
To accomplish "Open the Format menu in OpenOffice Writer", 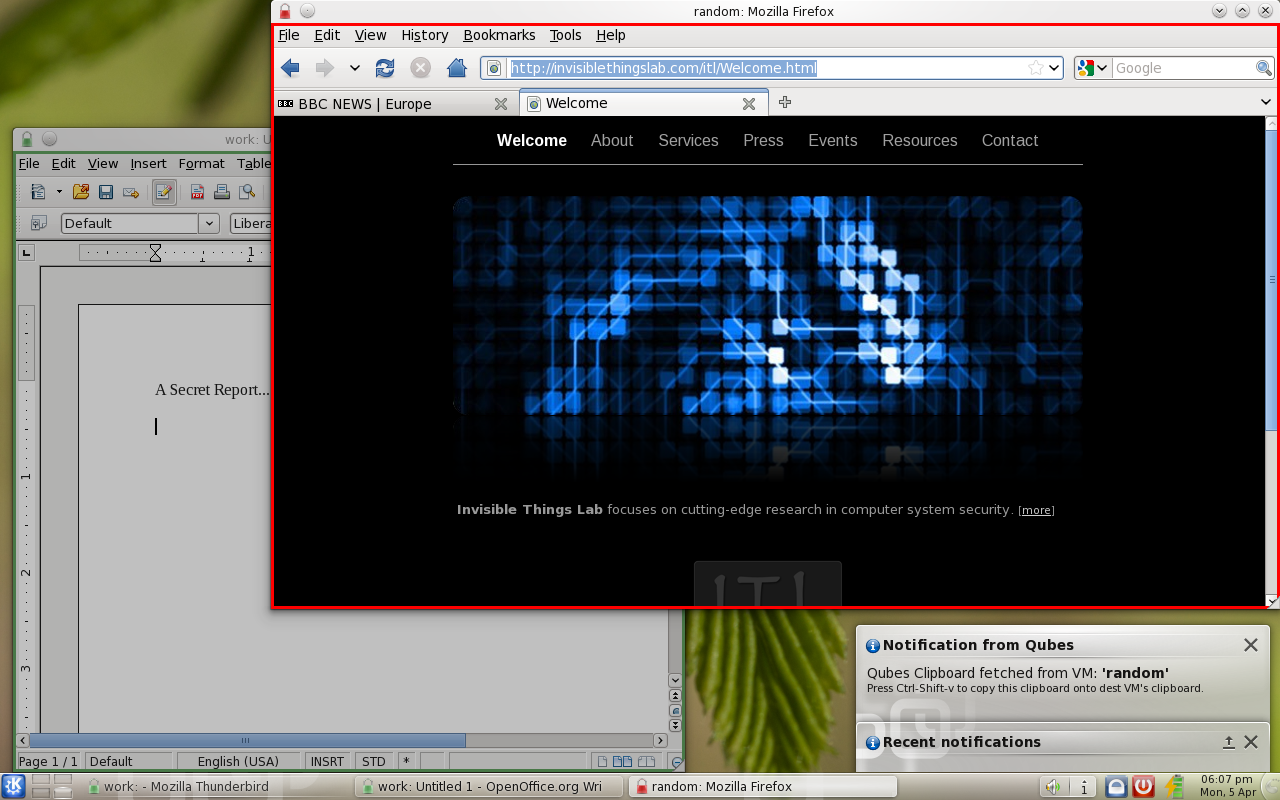I will [201, 164].
